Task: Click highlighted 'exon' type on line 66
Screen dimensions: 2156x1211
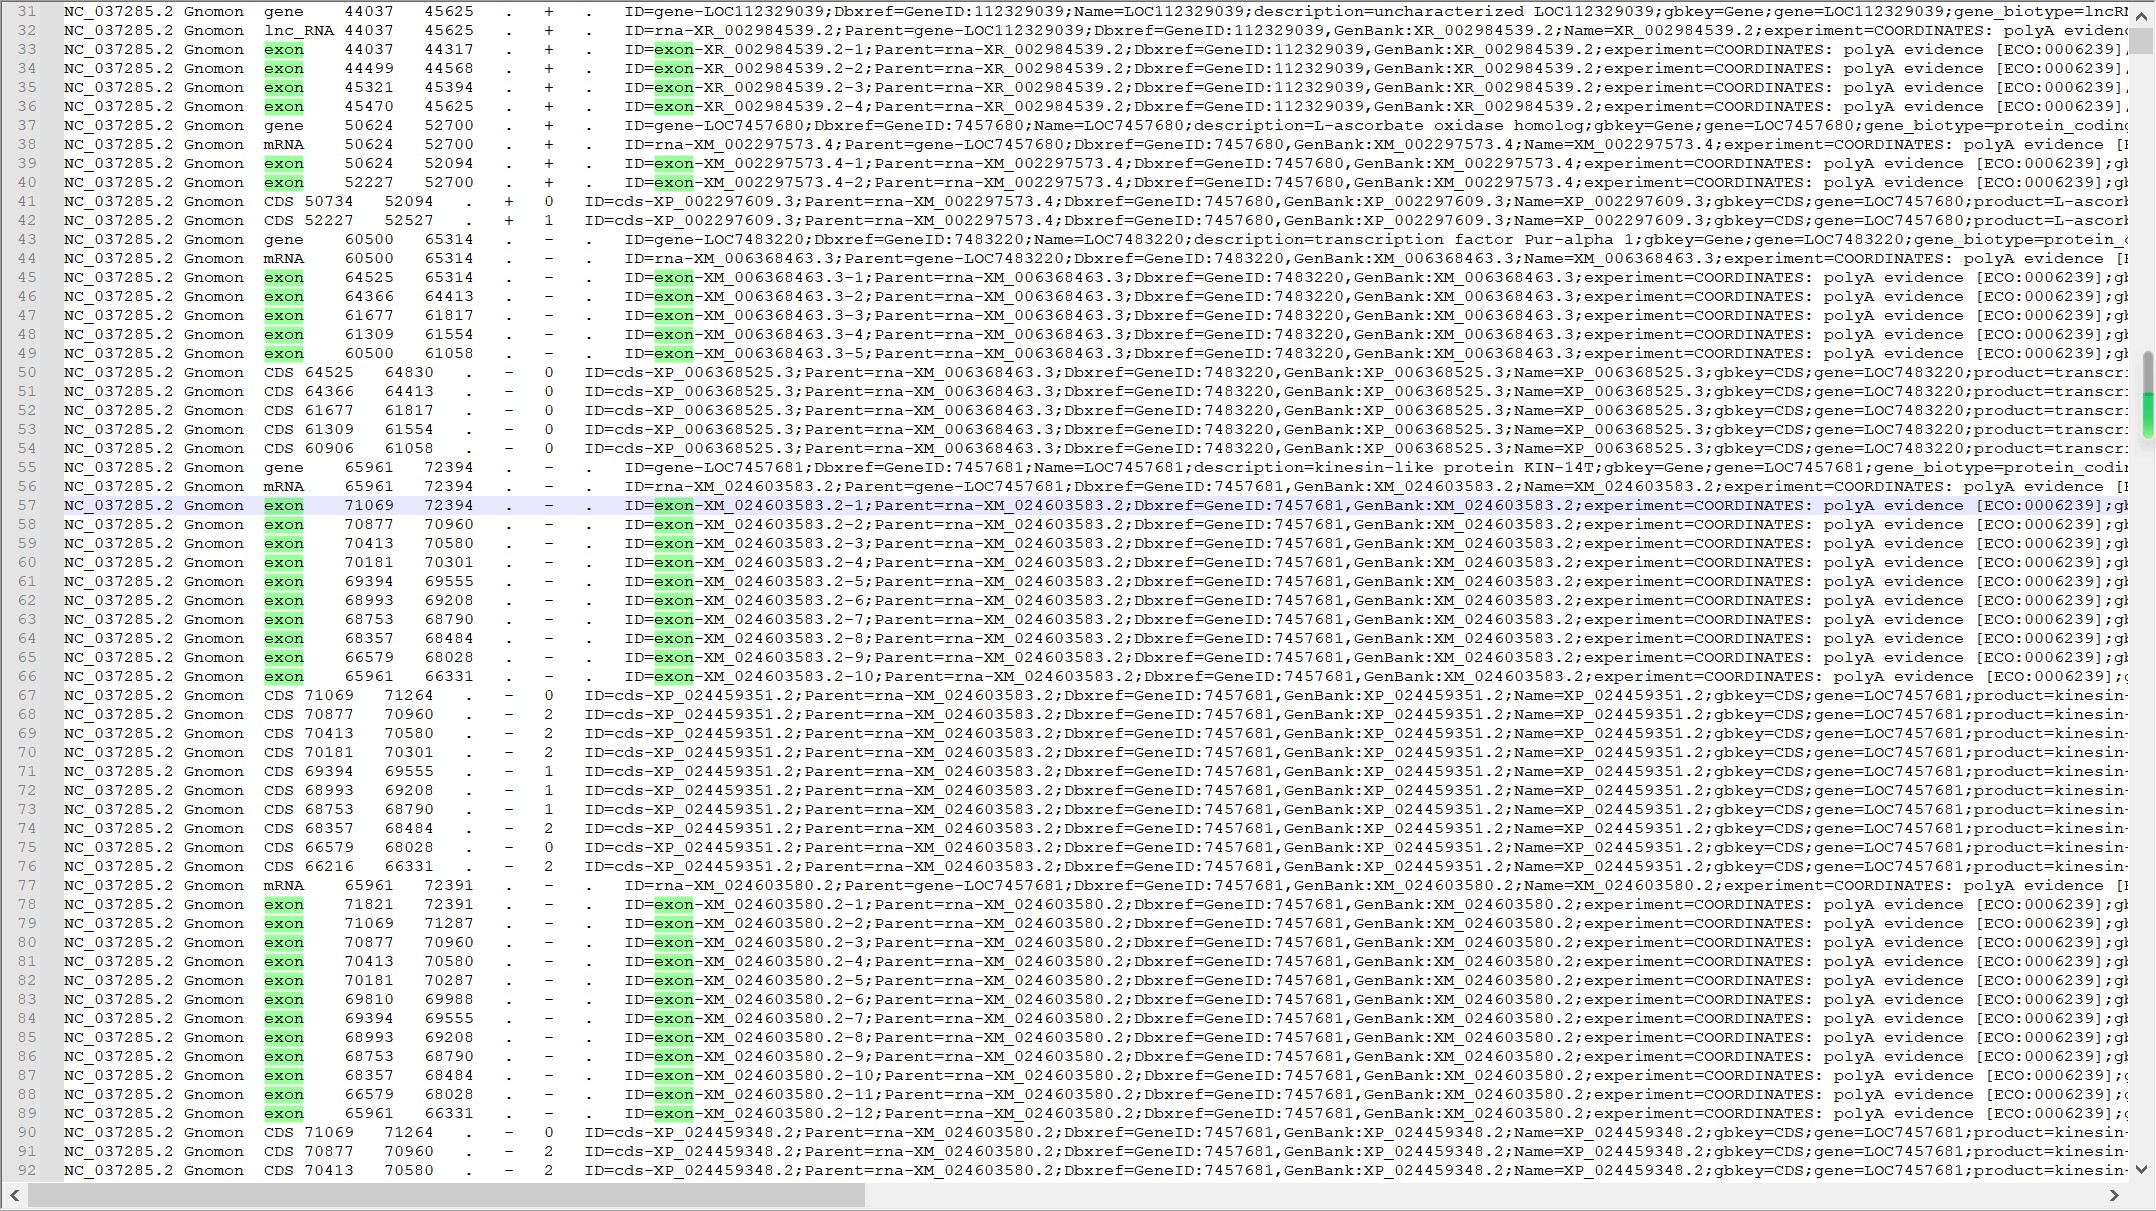Action: [x=284, y=676]
